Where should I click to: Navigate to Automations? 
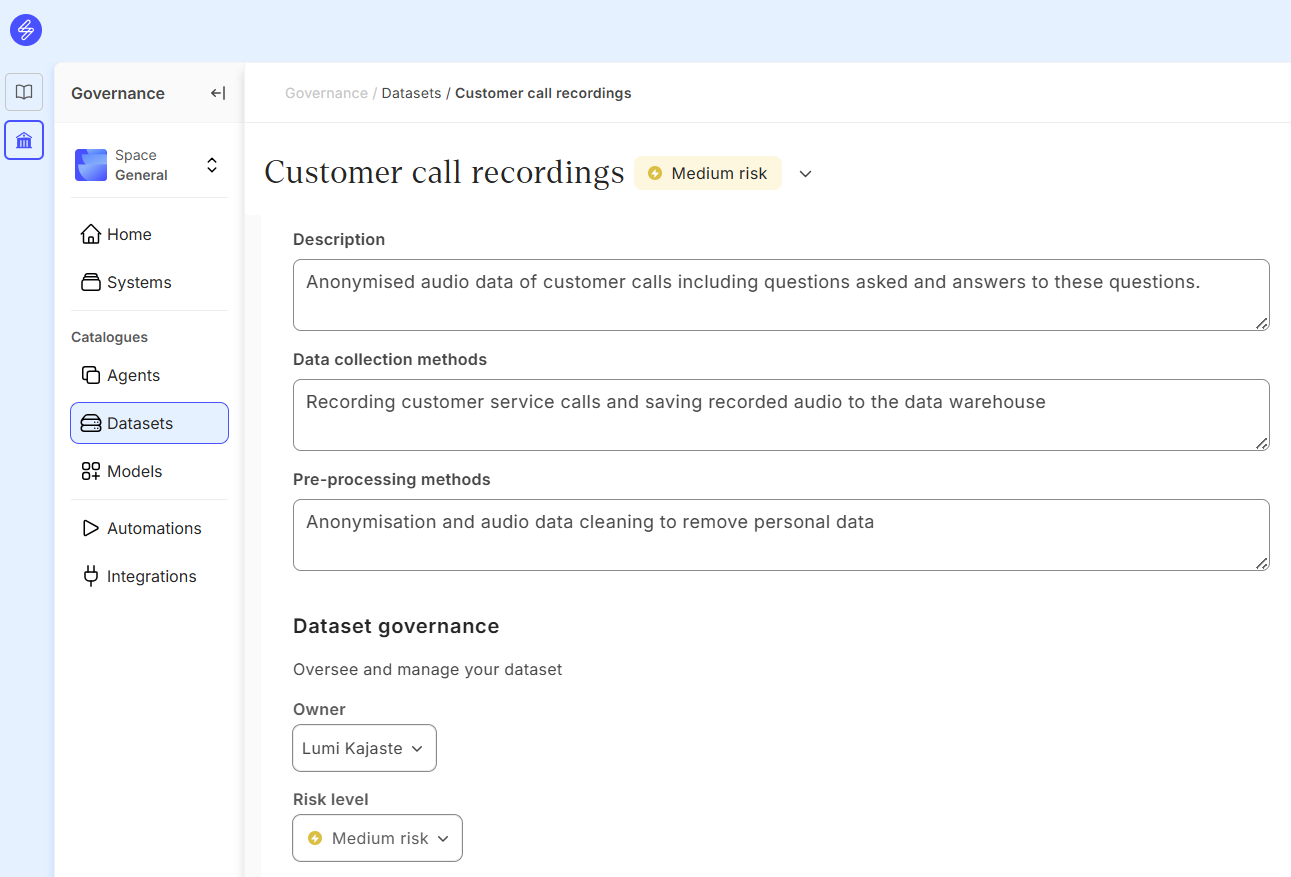154,528
